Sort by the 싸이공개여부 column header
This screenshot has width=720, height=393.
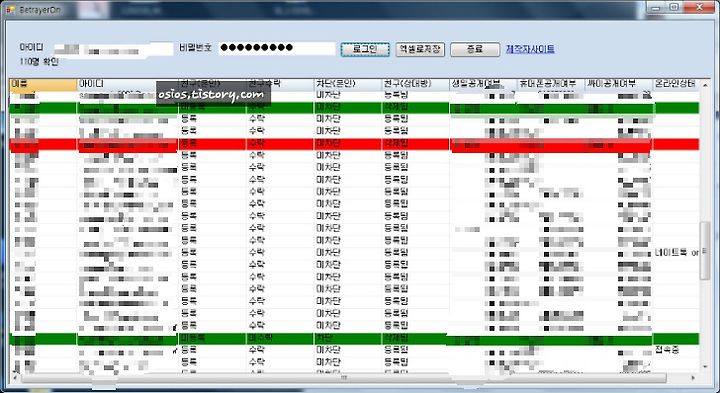pos(618,84)
